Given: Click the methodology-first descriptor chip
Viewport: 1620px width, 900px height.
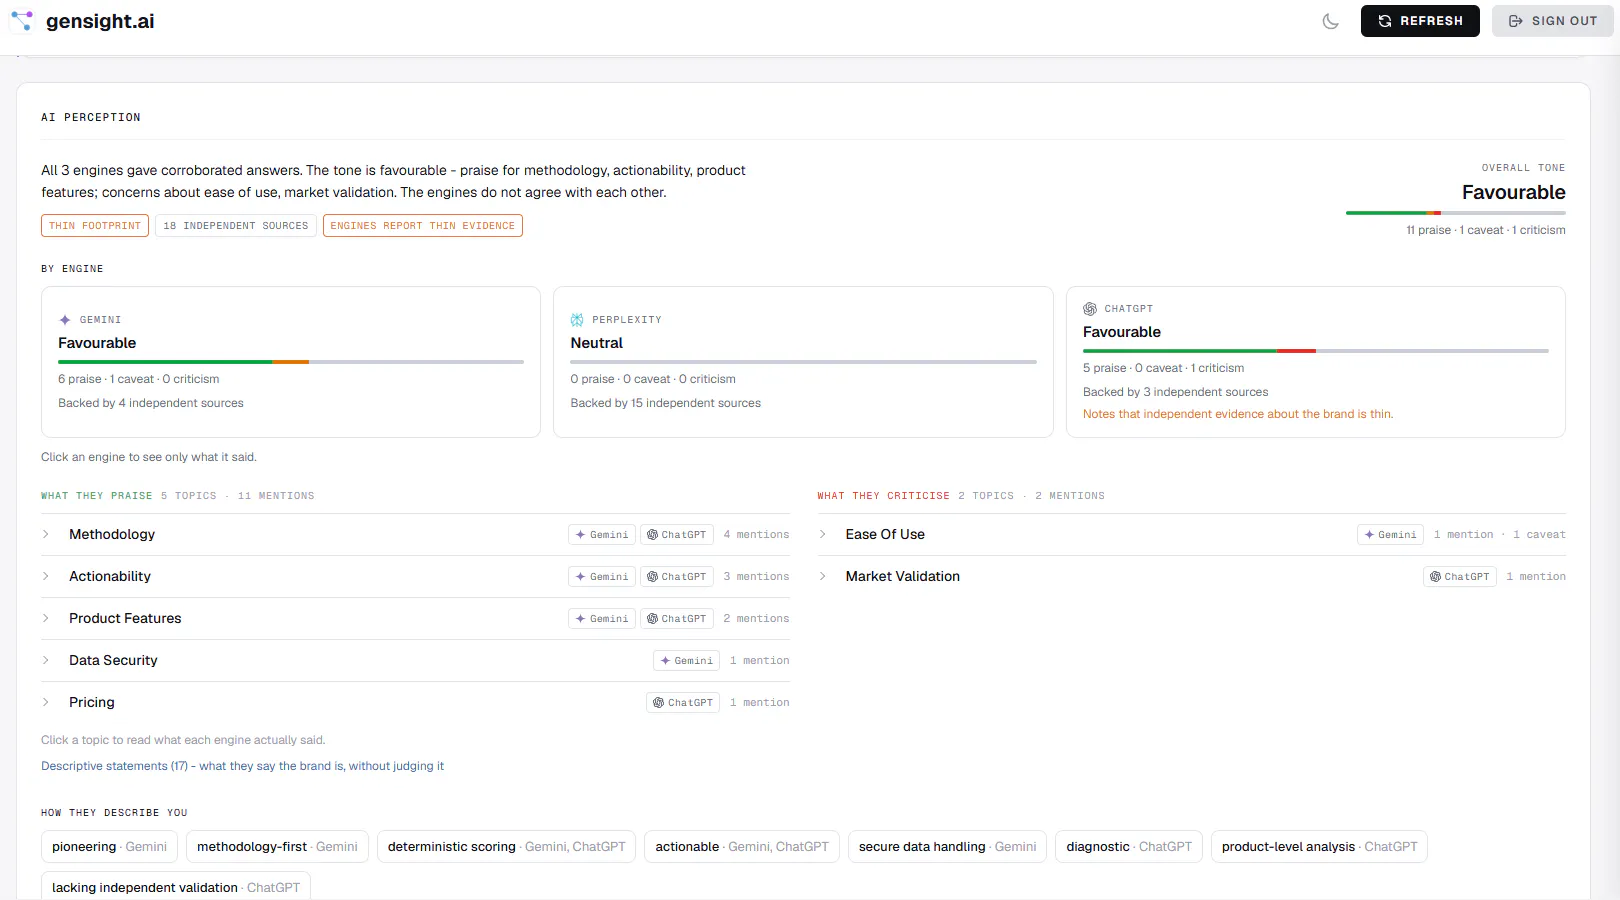Looking at the screenshot, I should click(x=277, y=847).
